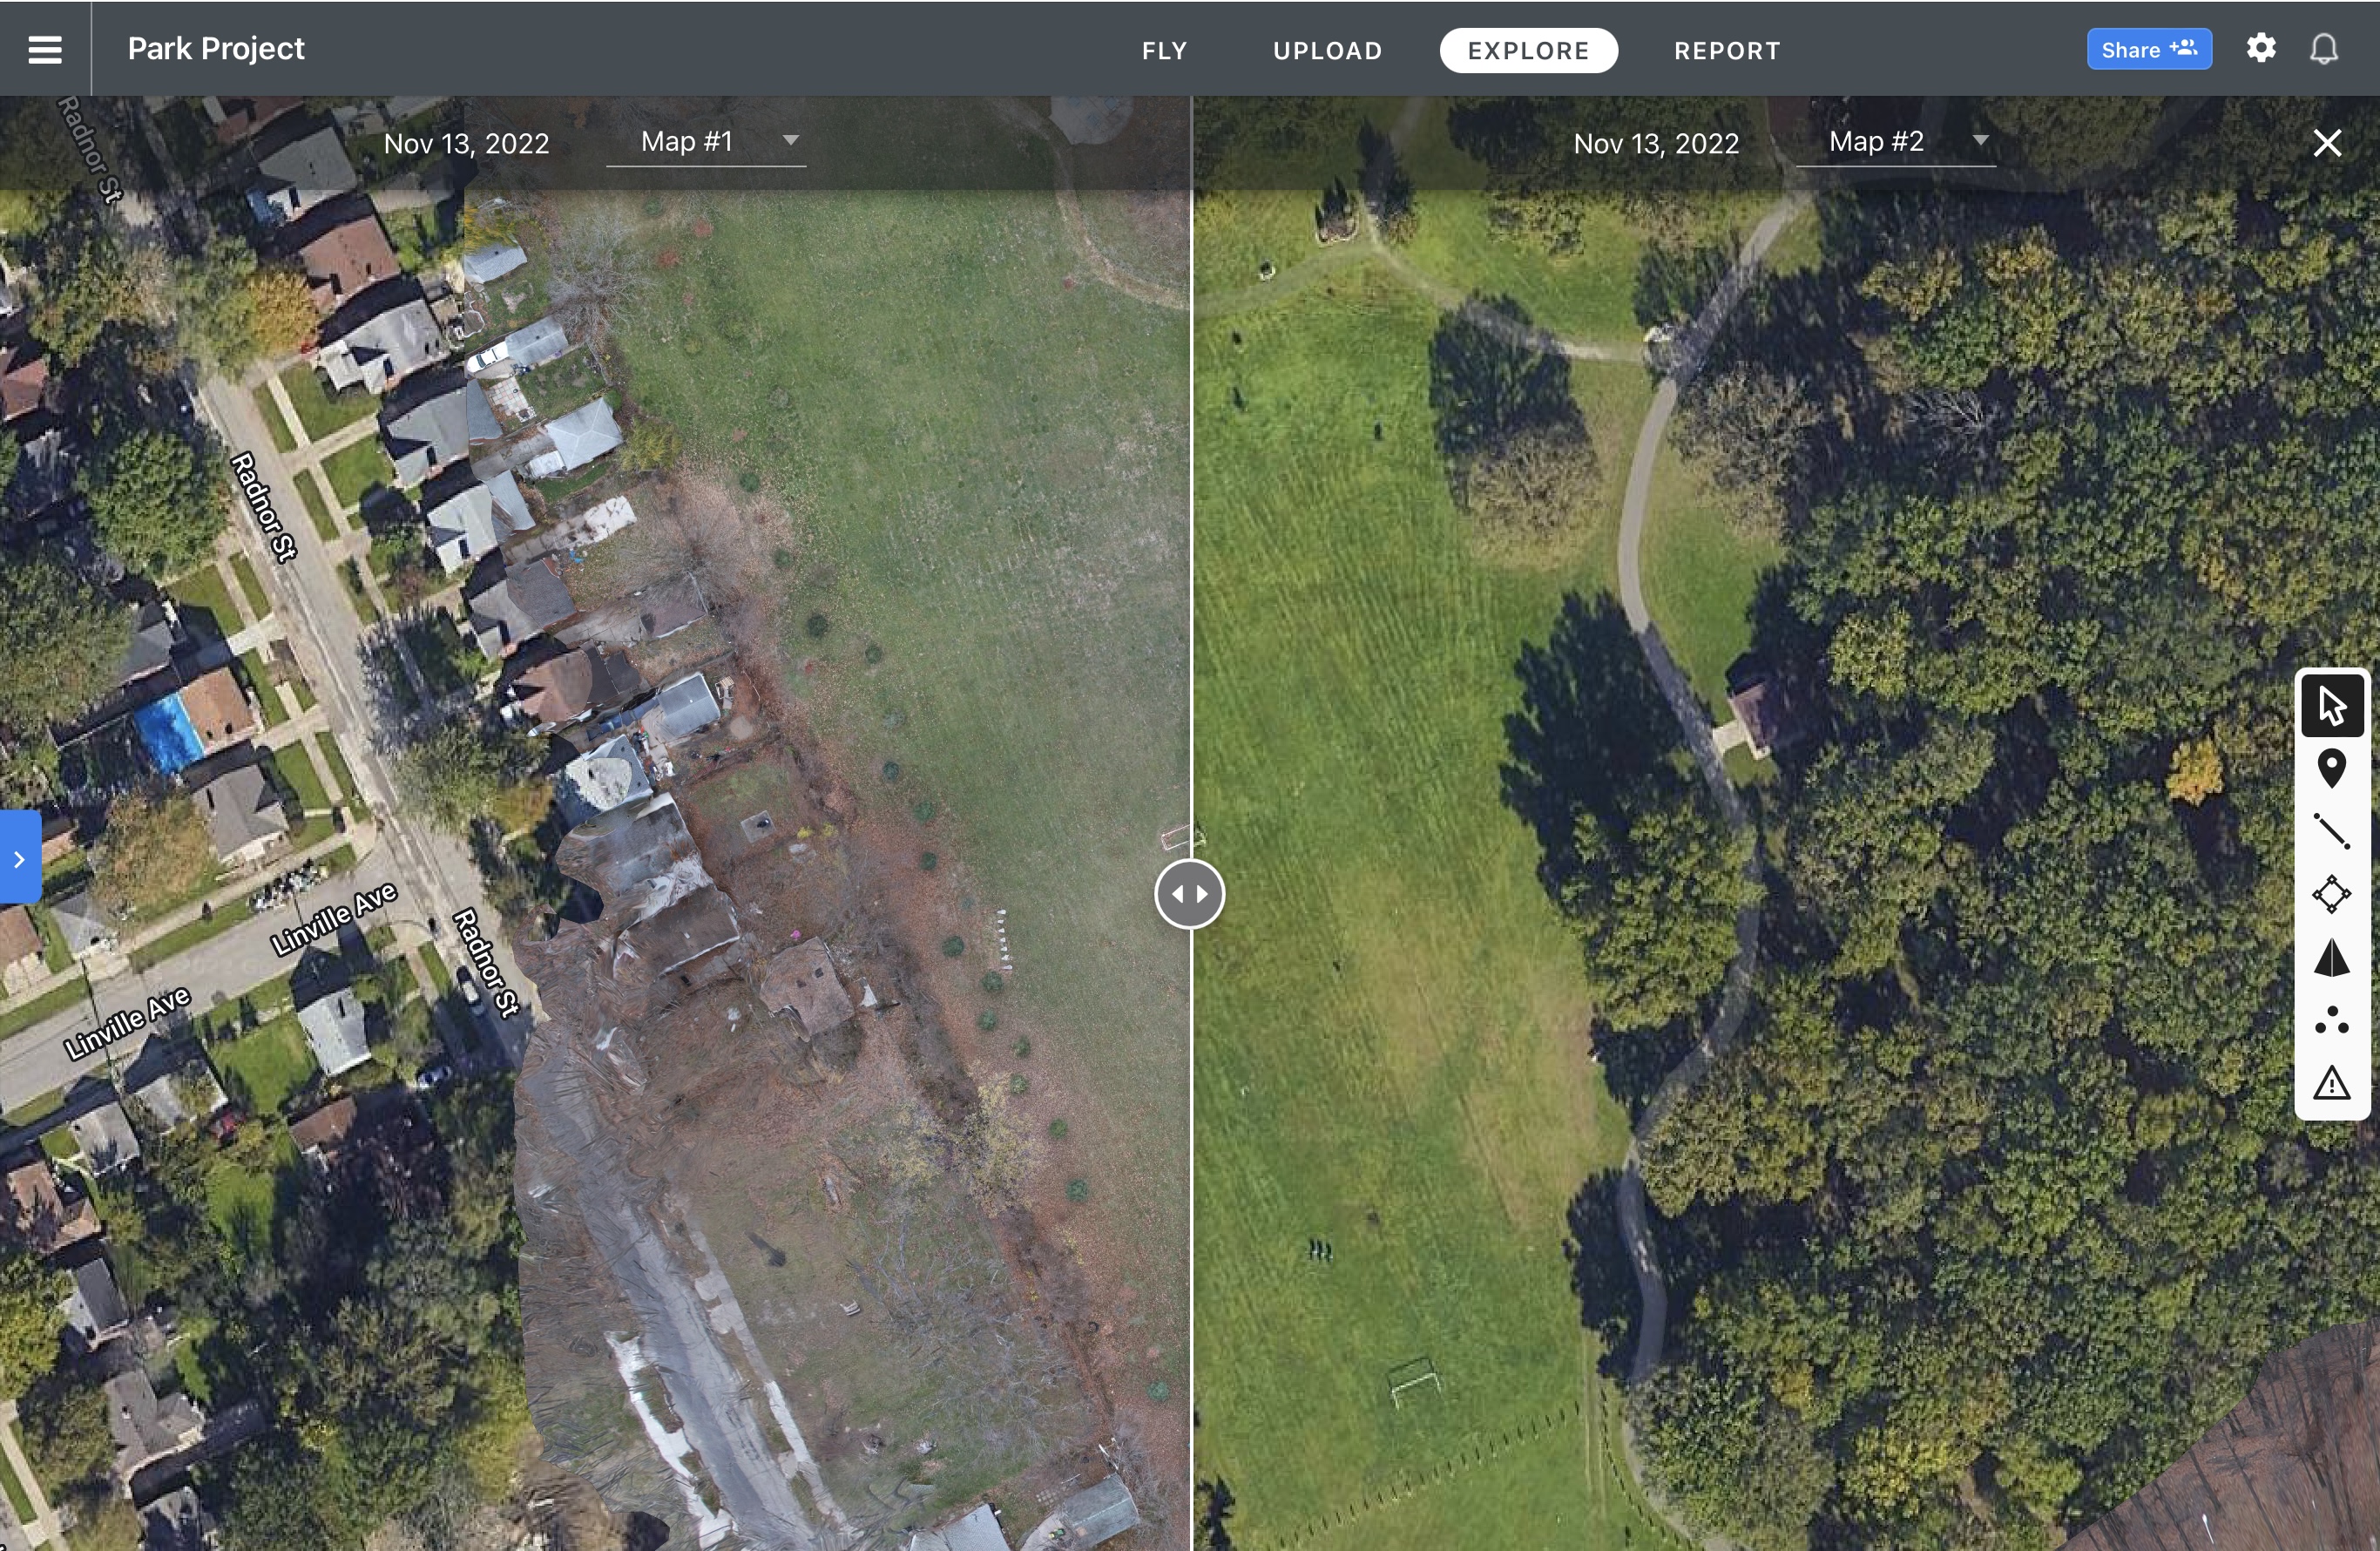Open the hamburger main menu
Viewport: 2380px width, 1551px height.
(45, 49)
